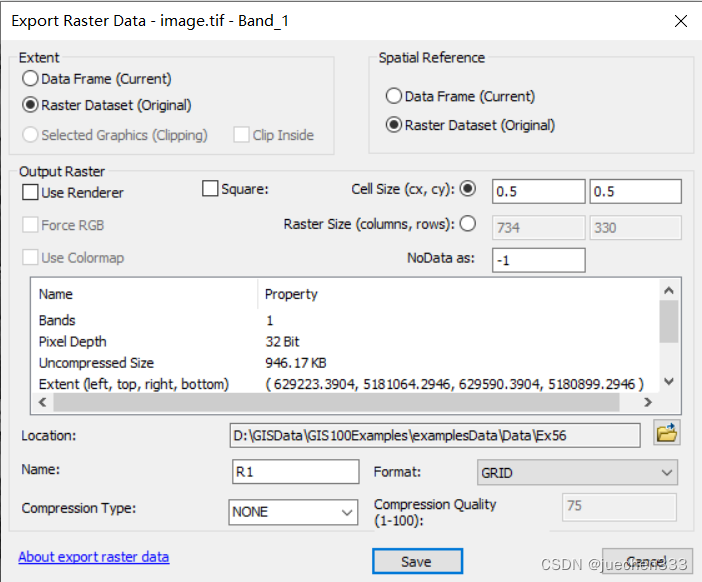Image resolution: width=702 pixels, height=582 pixels.
Task: Open the Compression Type dropdown
Action: pos(293,512)
